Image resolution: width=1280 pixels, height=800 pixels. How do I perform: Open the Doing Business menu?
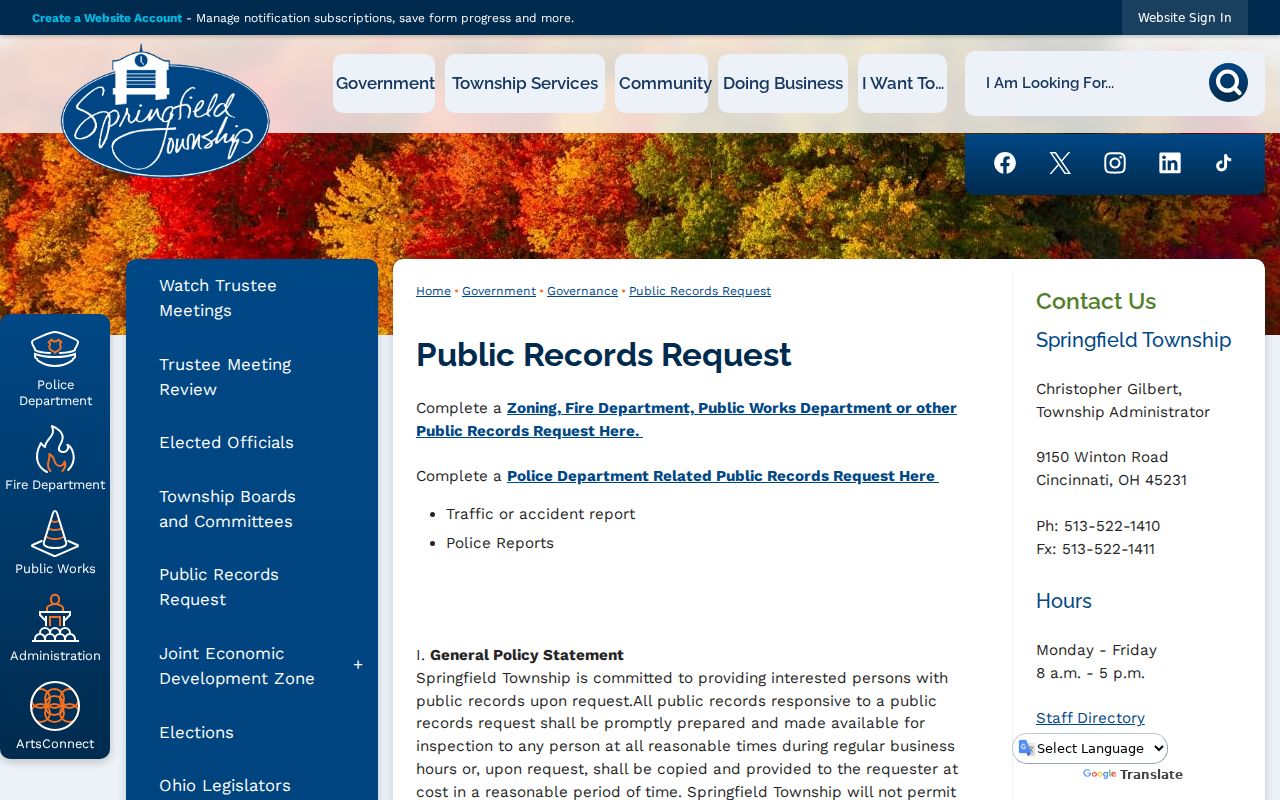(x=783, y=83)
